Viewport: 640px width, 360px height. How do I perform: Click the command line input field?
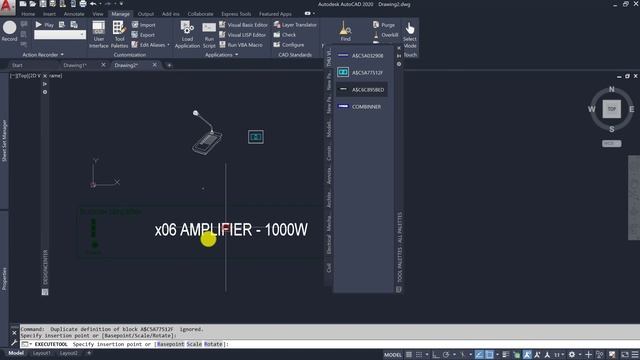[x=330, y=344]
